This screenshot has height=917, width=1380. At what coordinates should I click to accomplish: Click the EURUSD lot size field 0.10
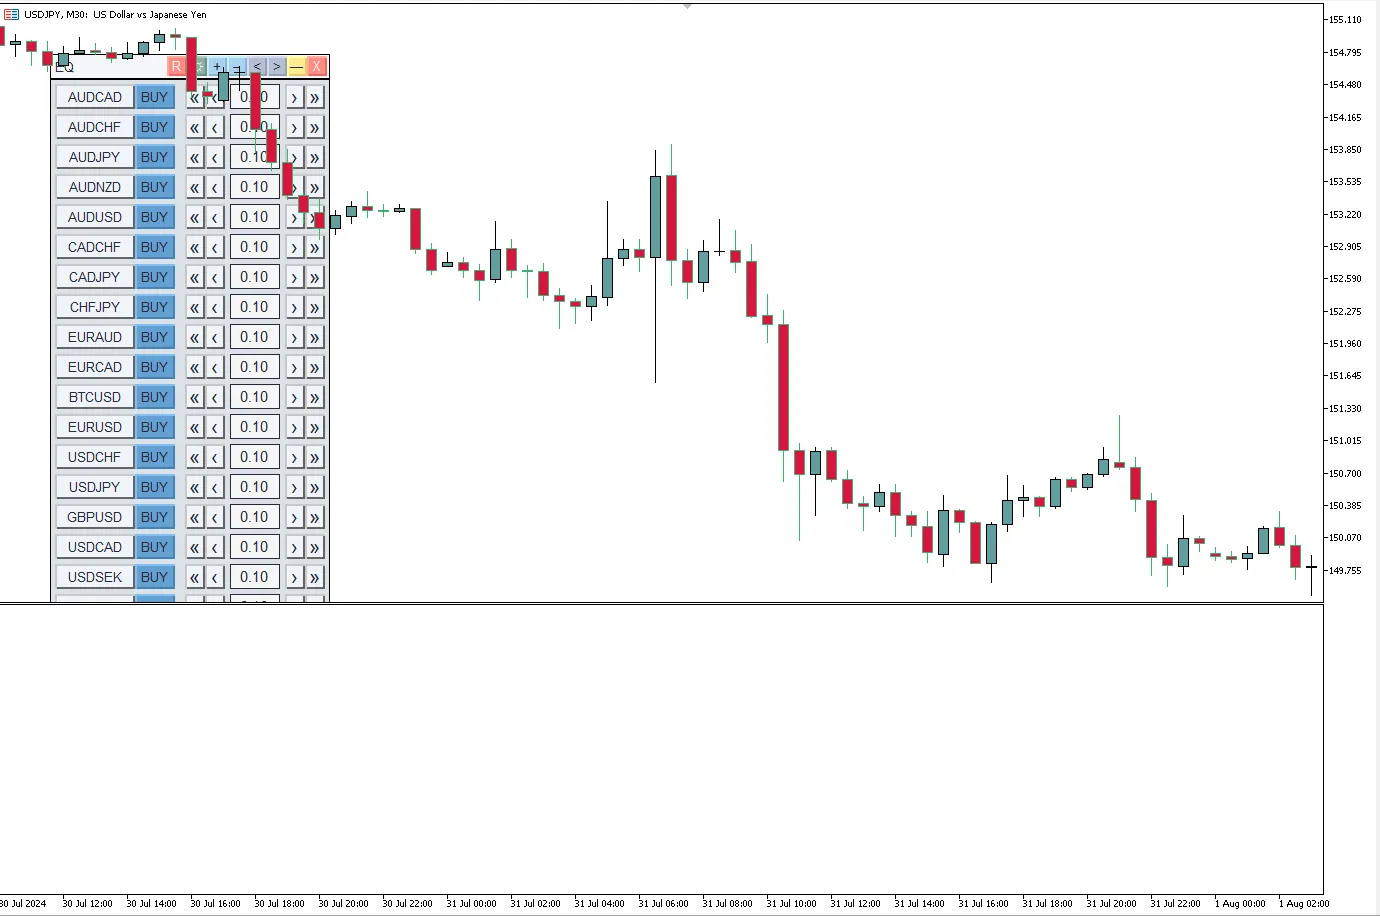[254, 427]
